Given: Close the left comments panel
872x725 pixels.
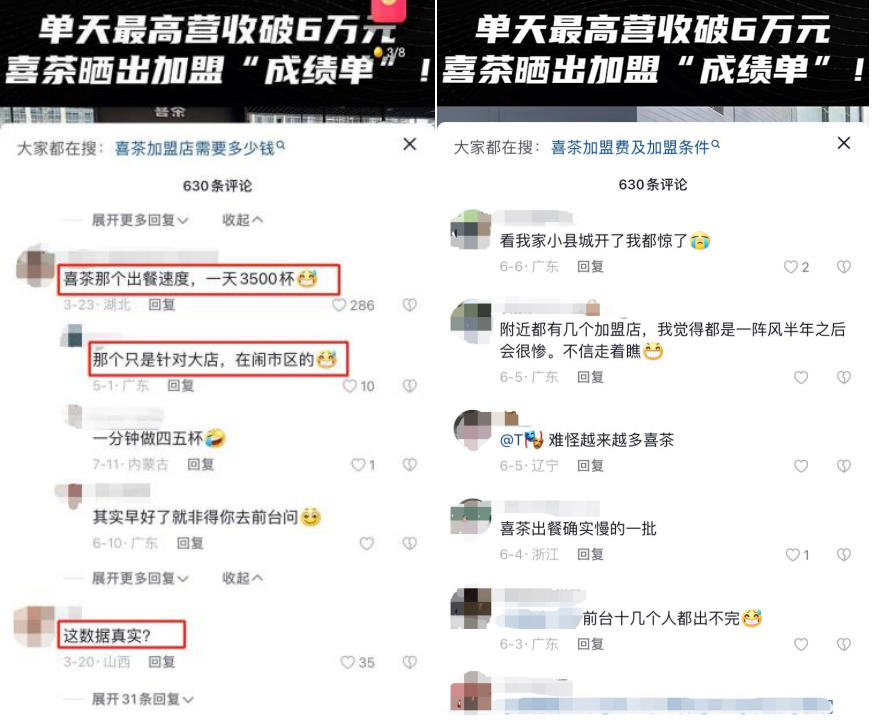Looking at the screenshot, I should tap(410, 145).
